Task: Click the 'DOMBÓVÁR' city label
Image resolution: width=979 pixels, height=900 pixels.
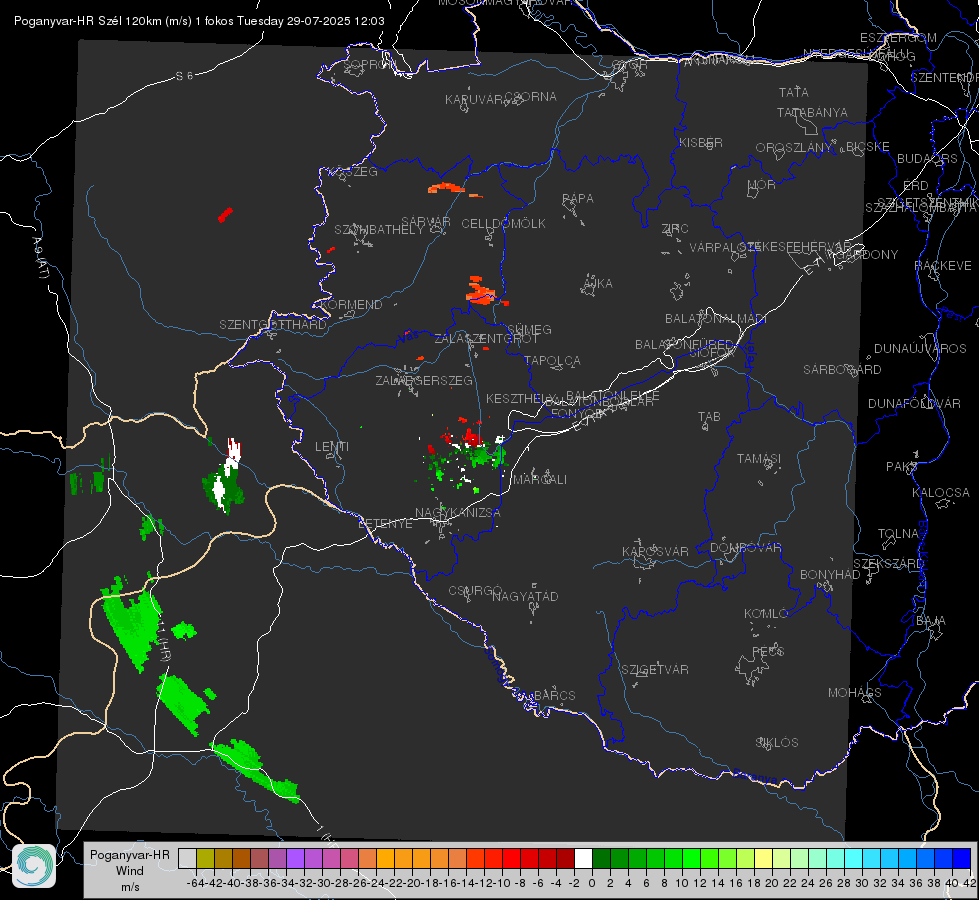Action: pos(745,548)
